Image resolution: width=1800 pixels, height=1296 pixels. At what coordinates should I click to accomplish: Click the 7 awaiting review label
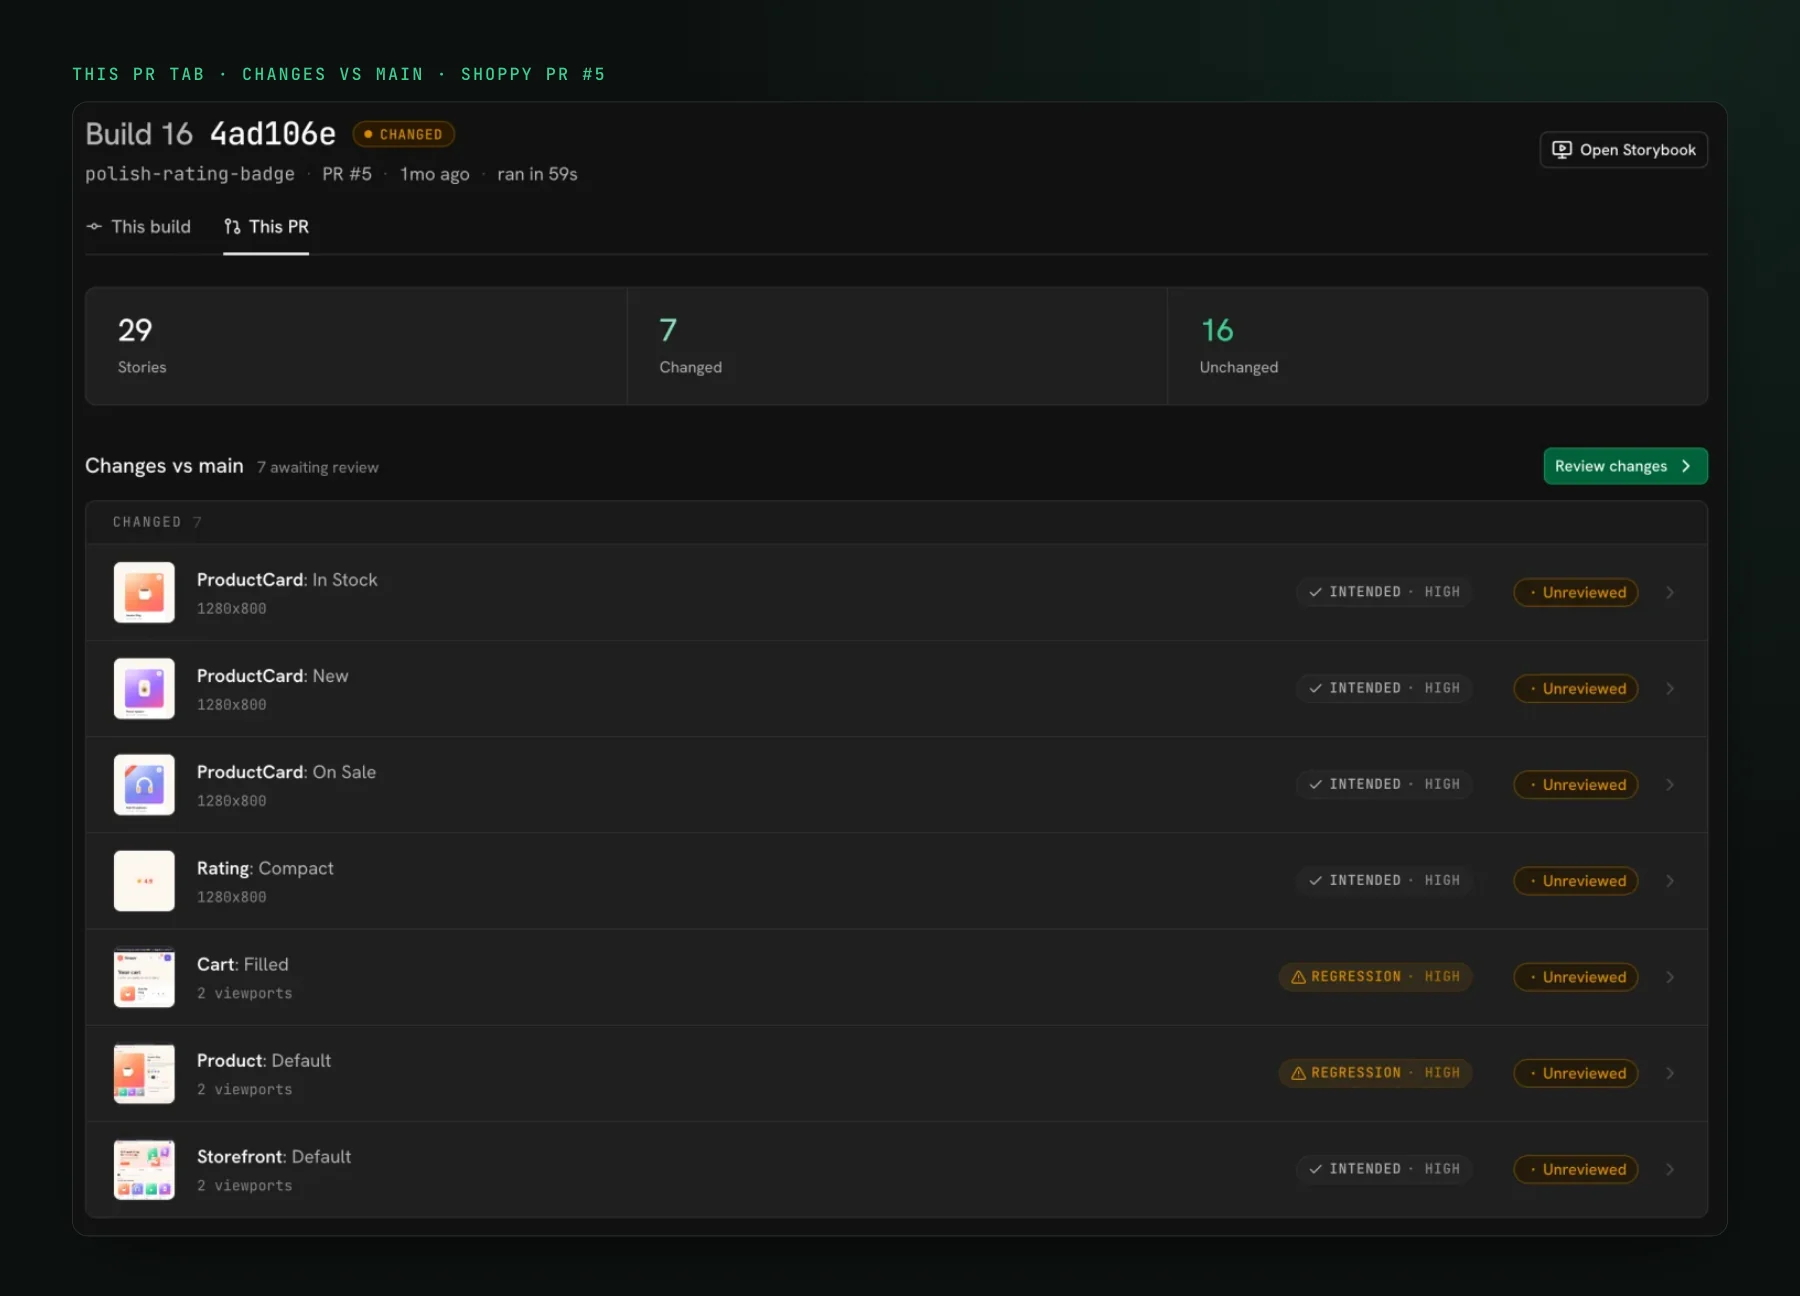click(318, 467)
